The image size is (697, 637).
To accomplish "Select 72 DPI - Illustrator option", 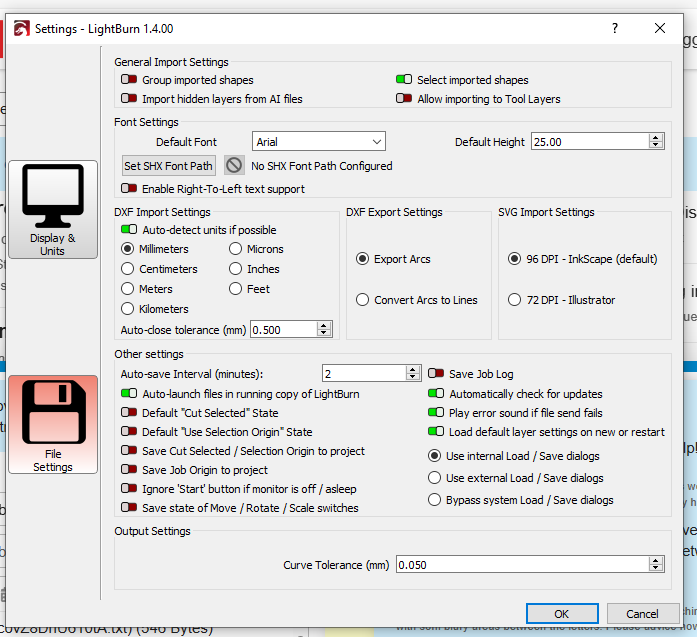I will click(515, 300).
